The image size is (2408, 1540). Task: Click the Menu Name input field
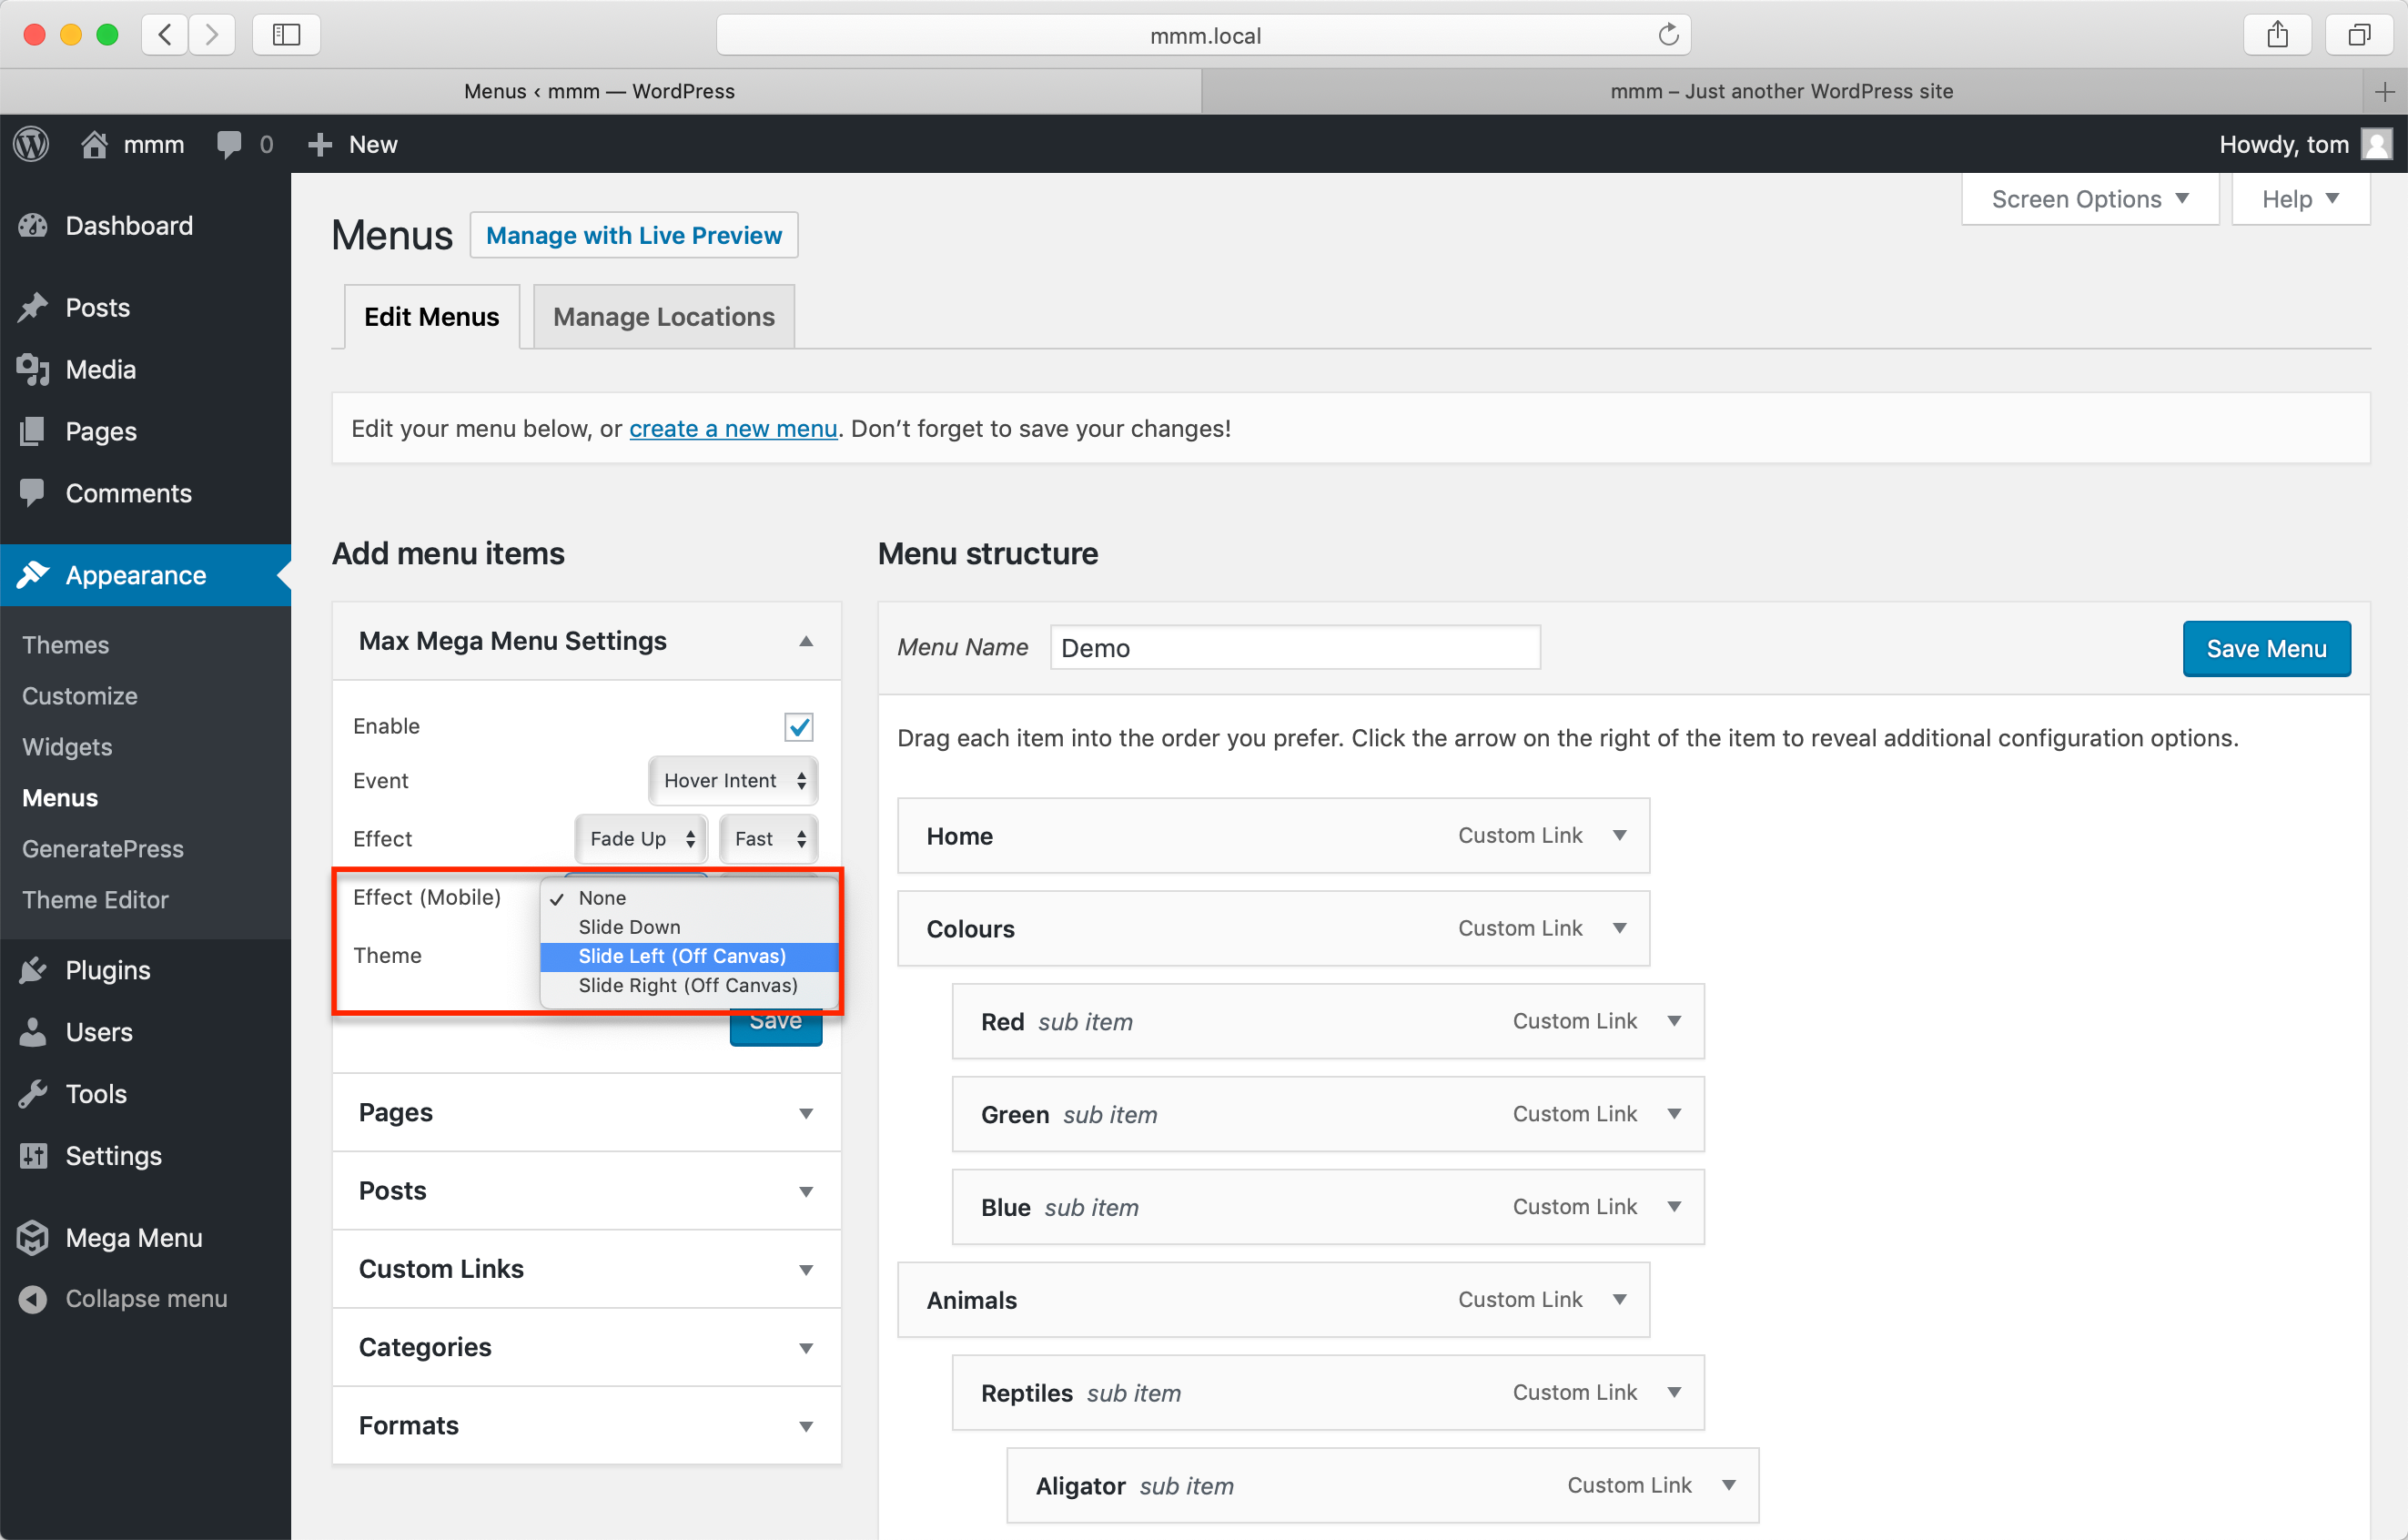pos(1294,648)
